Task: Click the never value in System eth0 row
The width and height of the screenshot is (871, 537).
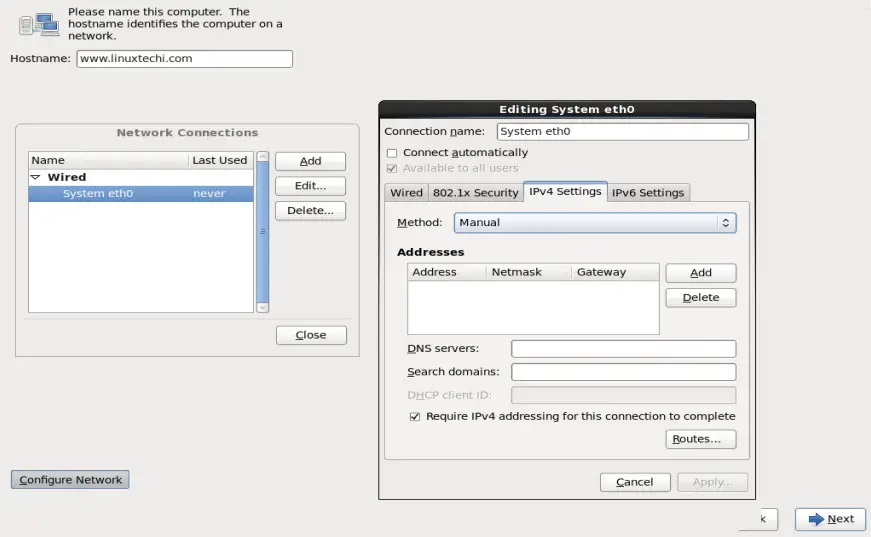Action: [x=209, y=194]
